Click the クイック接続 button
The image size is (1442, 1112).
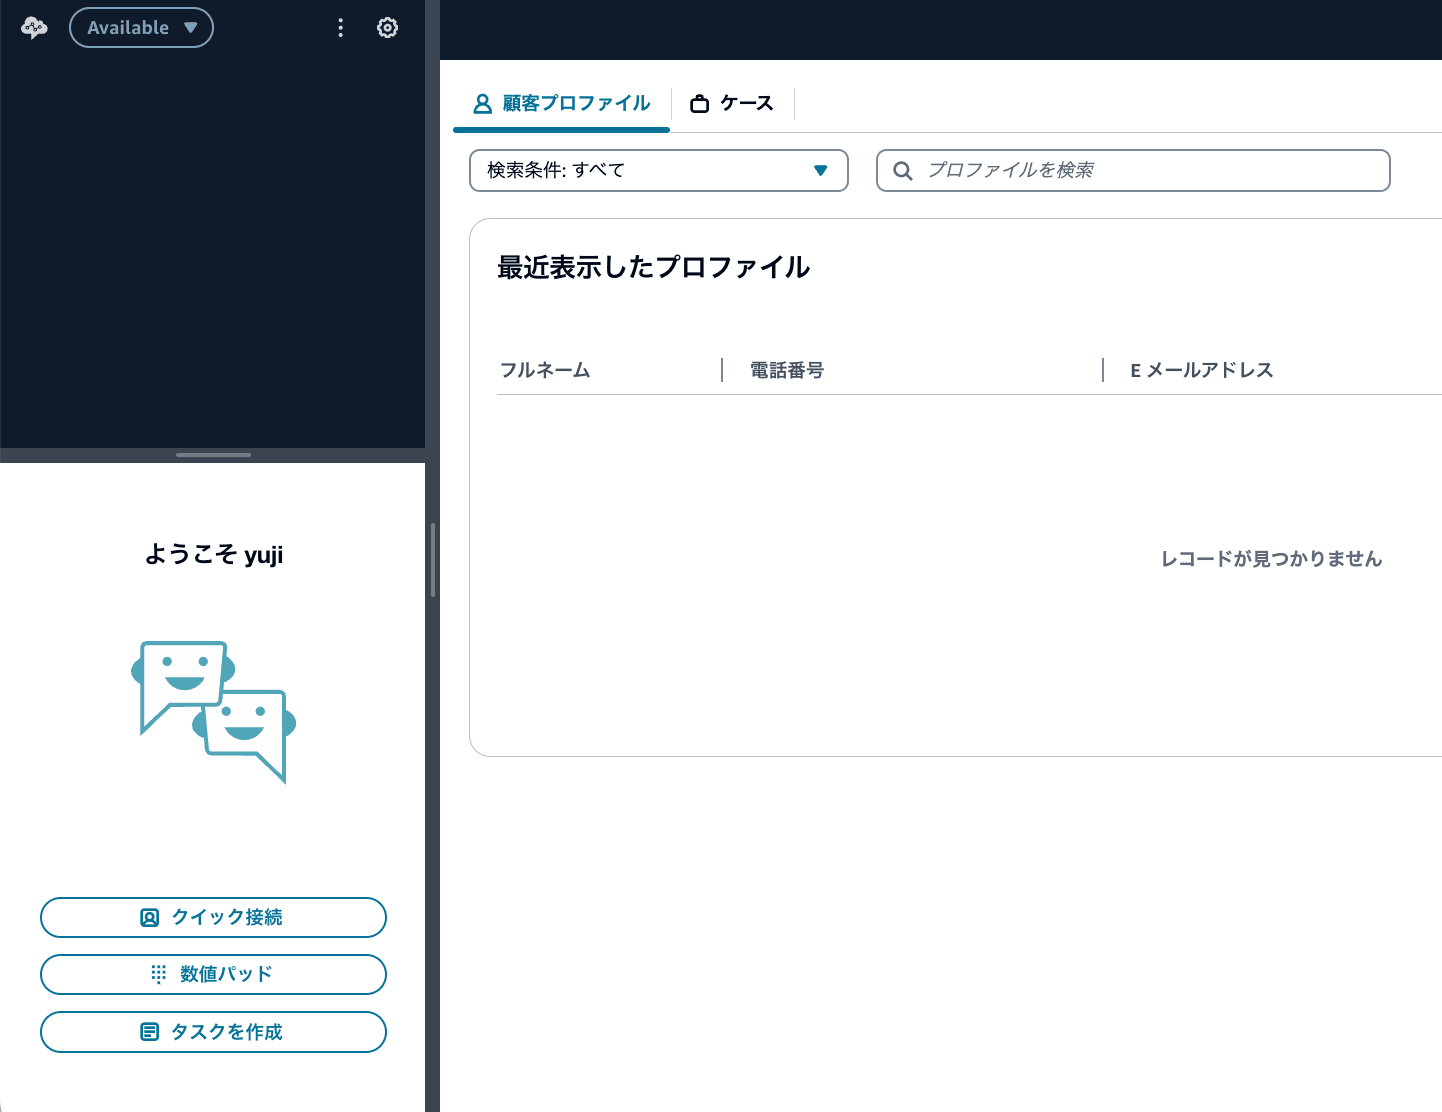[213, 917]
